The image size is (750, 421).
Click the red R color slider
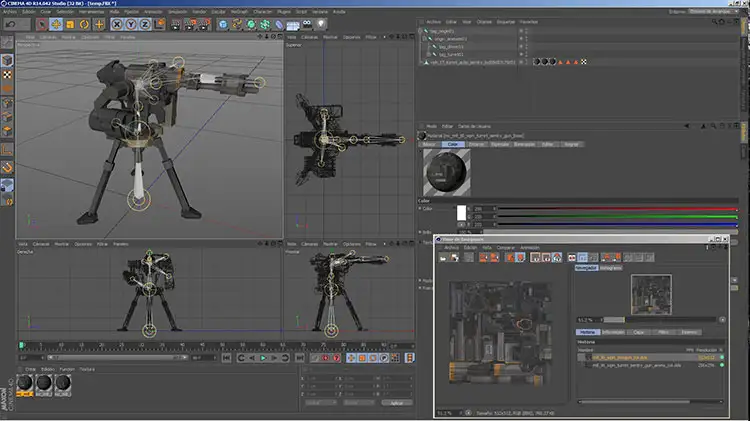click(x=617, y=209)
